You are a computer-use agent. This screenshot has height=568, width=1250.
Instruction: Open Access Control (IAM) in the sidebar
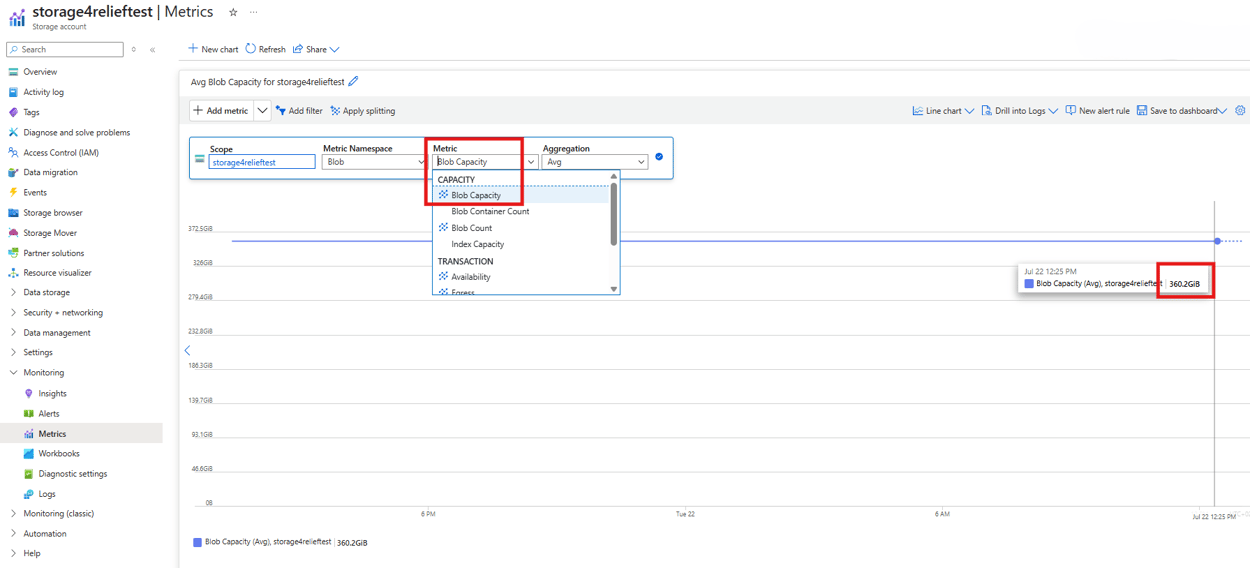(x=60, y=153)
